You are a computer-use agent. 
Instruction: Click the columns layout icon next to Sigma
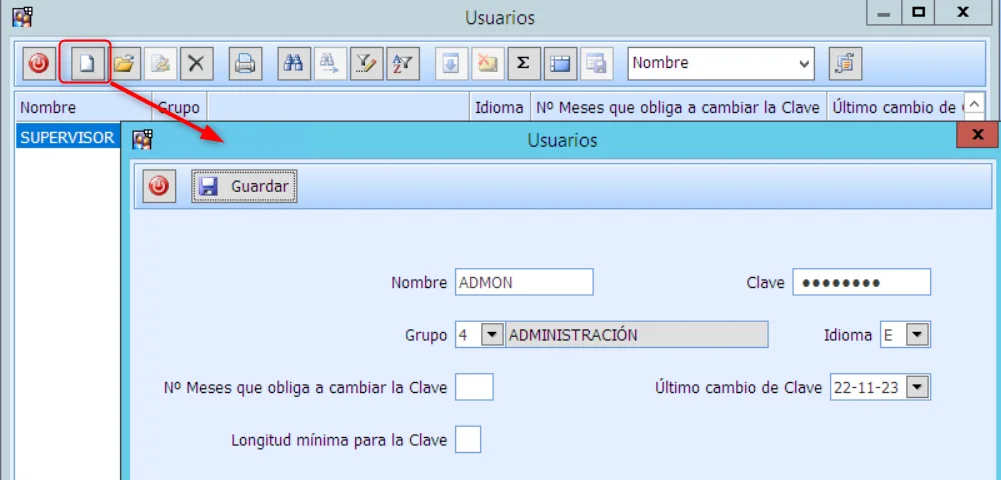559,63
